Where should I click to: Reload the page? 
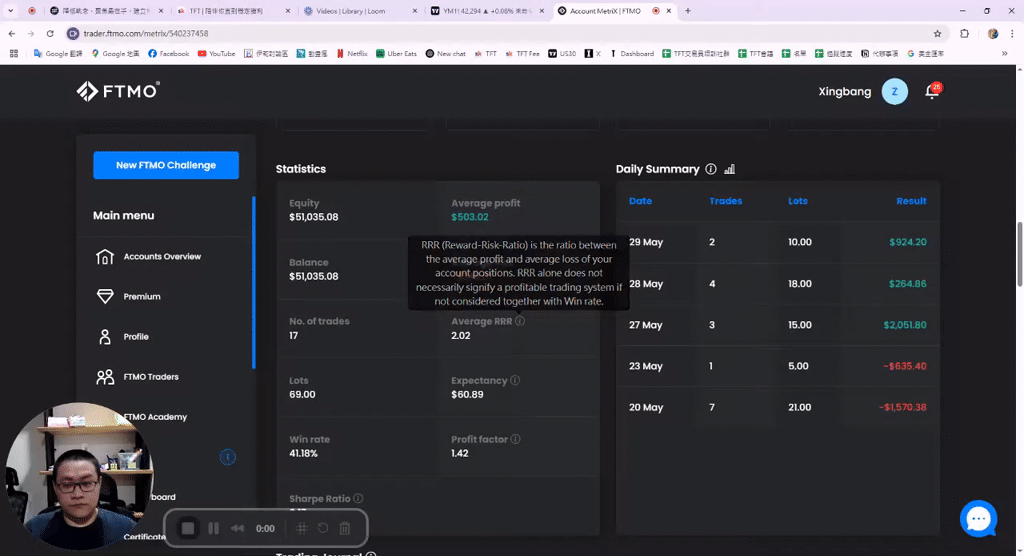click(50, 33)
